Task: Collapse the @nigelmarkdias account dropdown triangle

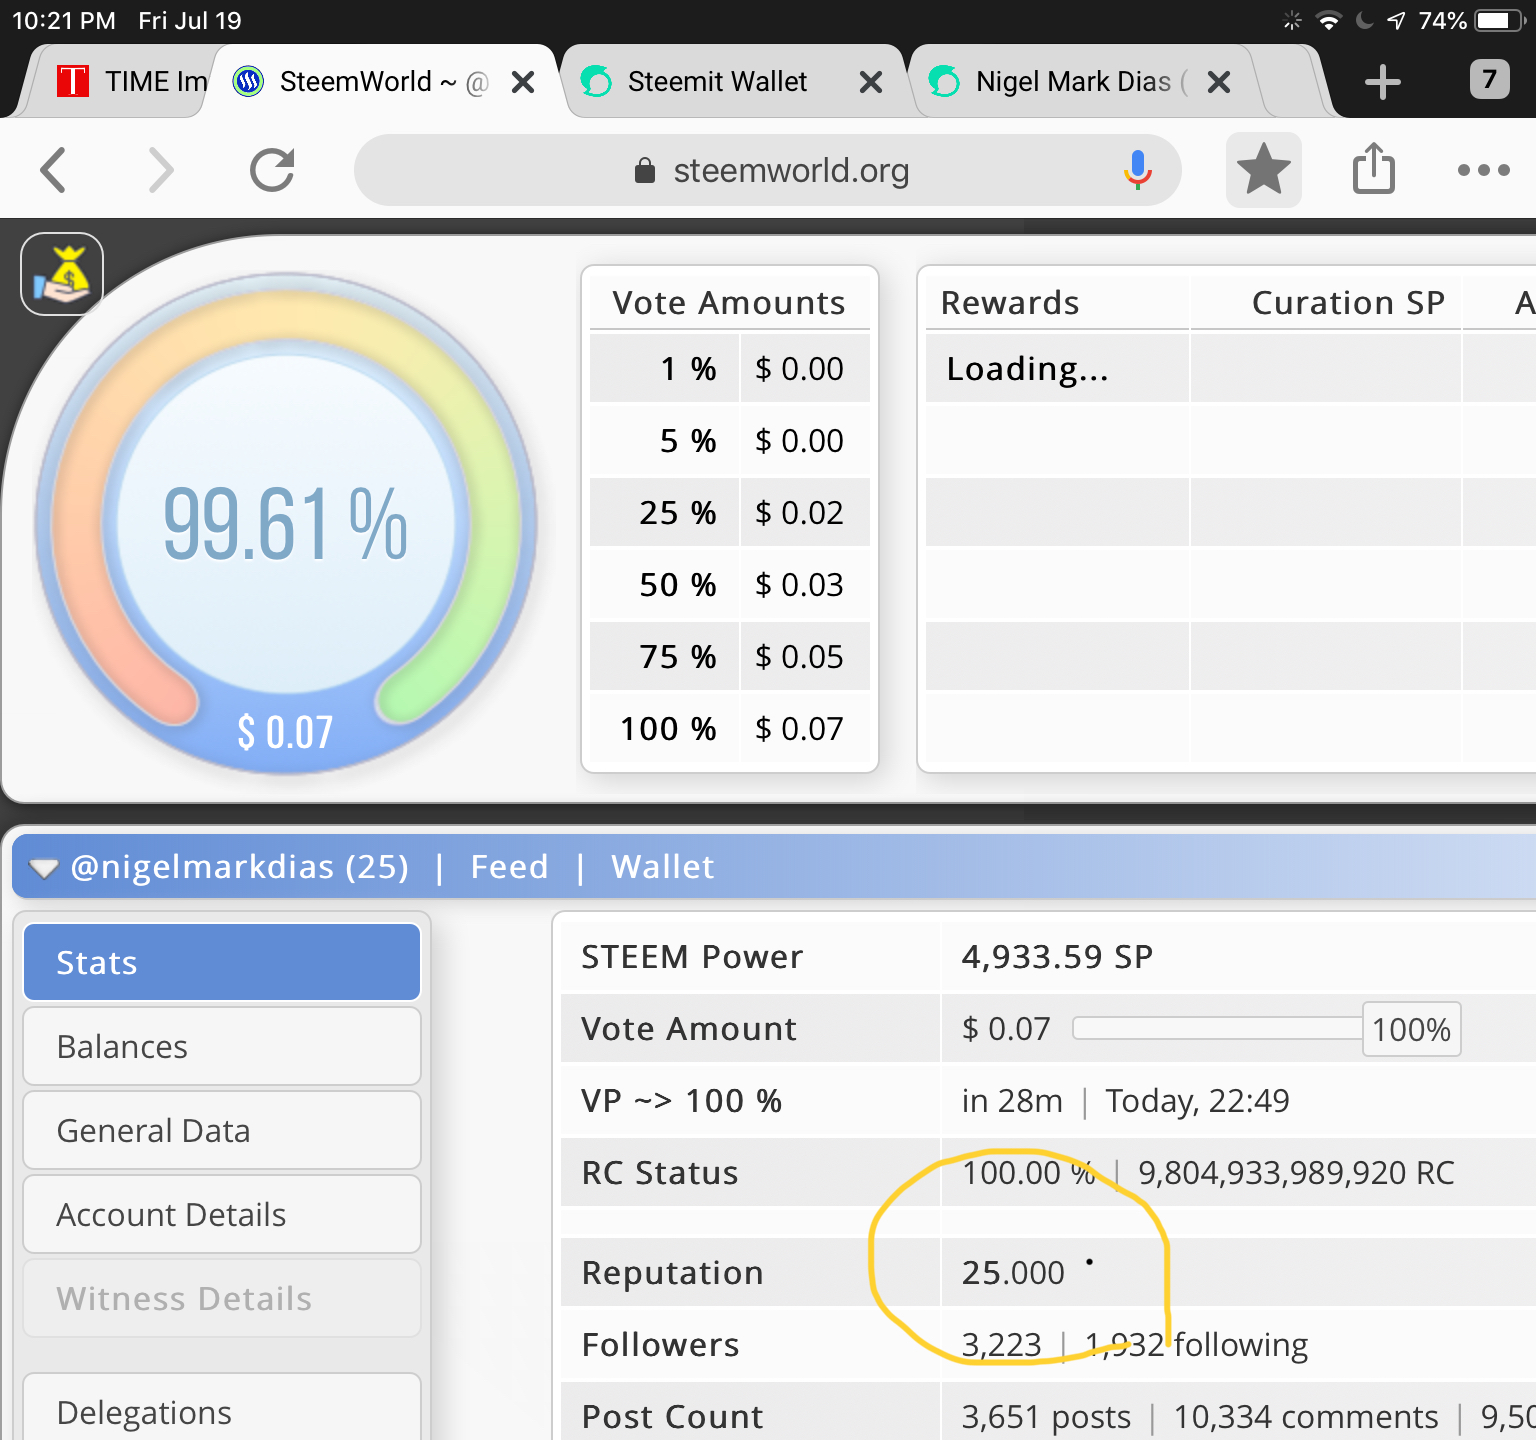Action: point(43,868)
